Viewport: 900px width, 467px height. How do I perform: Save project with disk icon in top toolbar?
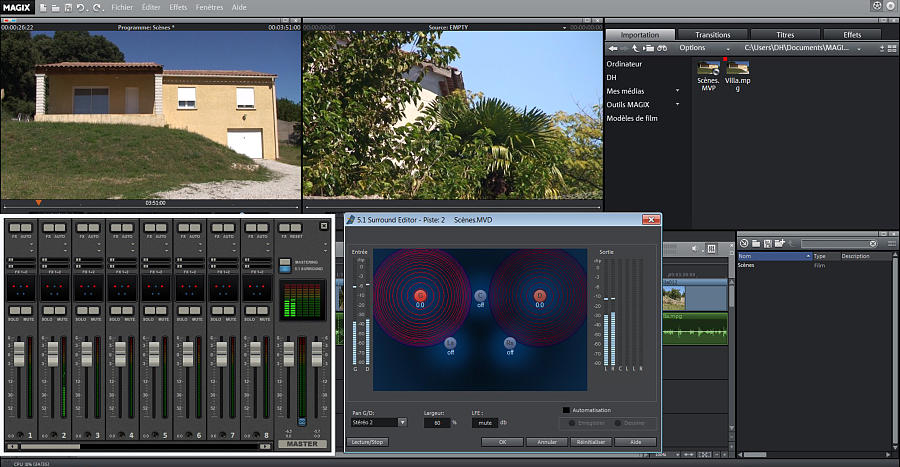(x=68, y=7)
